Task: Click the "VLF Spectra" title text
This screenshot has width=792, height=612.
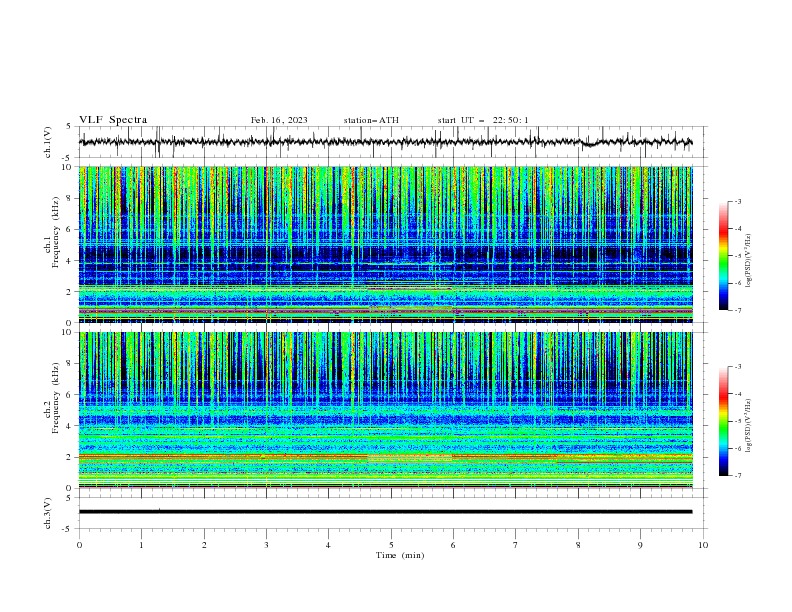Action: click(113, 120)
